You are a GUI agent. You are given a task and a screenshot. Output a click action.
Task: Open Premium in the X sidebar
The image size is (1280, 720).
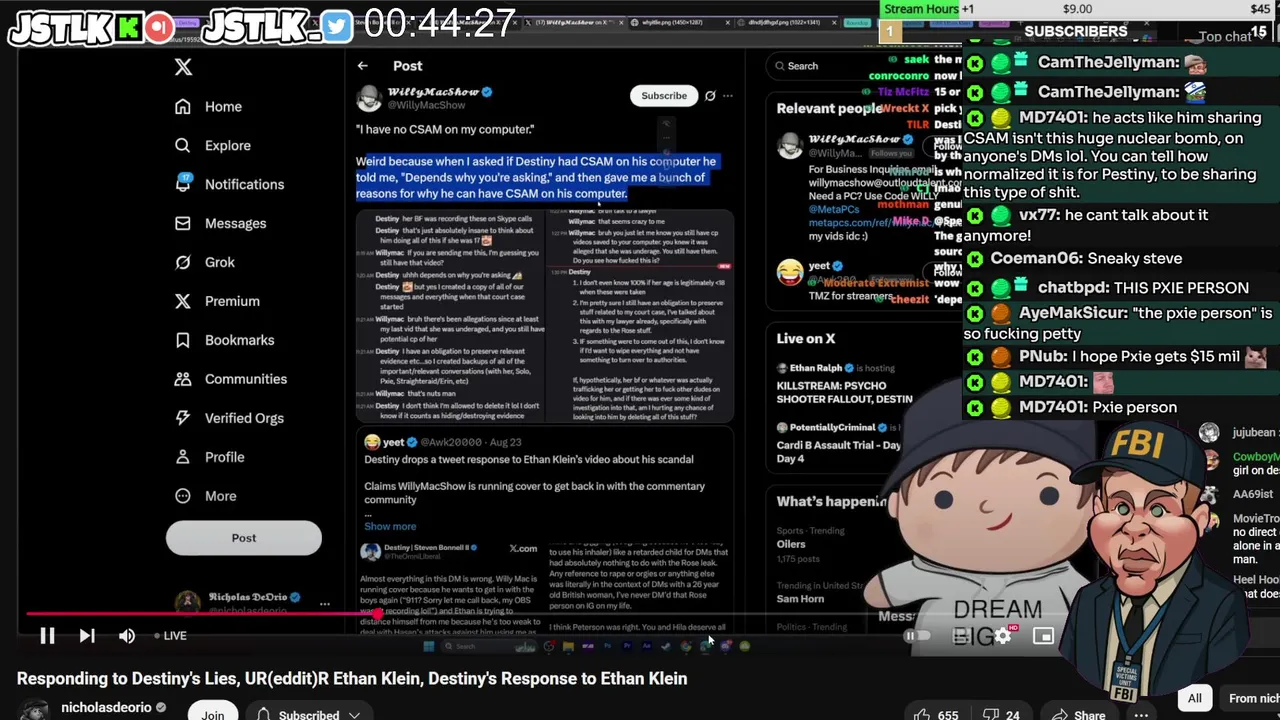(x=217, y=302)
